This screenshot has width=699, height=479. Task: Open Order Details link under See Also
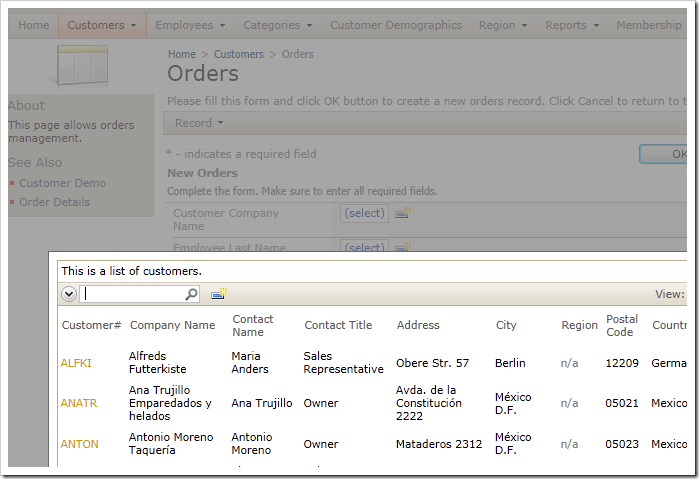click(x=54, y=202)
